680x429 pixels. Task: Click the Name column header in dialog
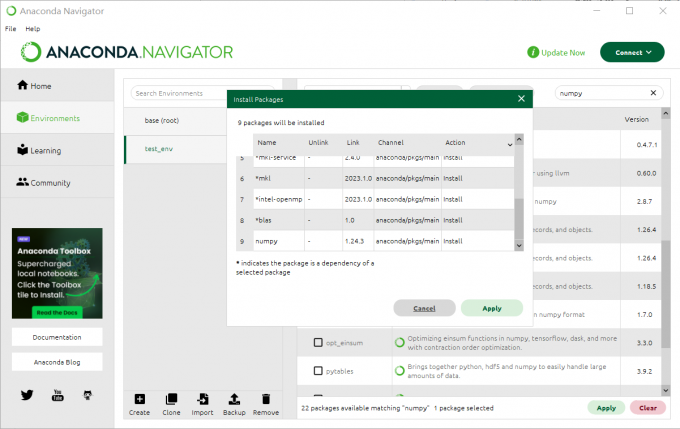tap(279, 142)
